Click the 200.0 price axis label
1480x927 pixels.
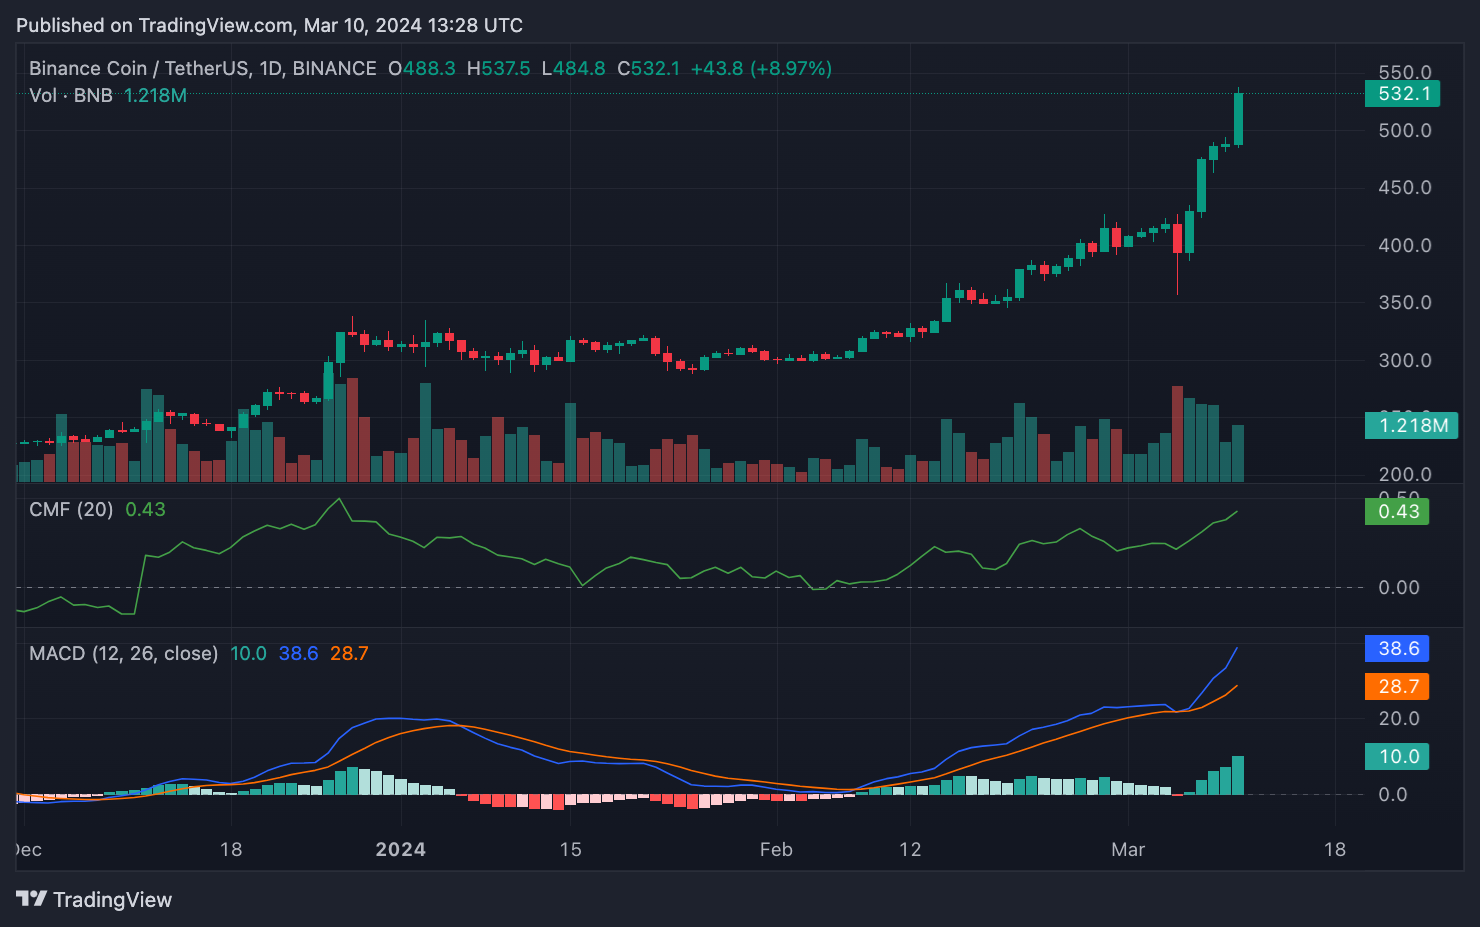(x=1405, y=474)
